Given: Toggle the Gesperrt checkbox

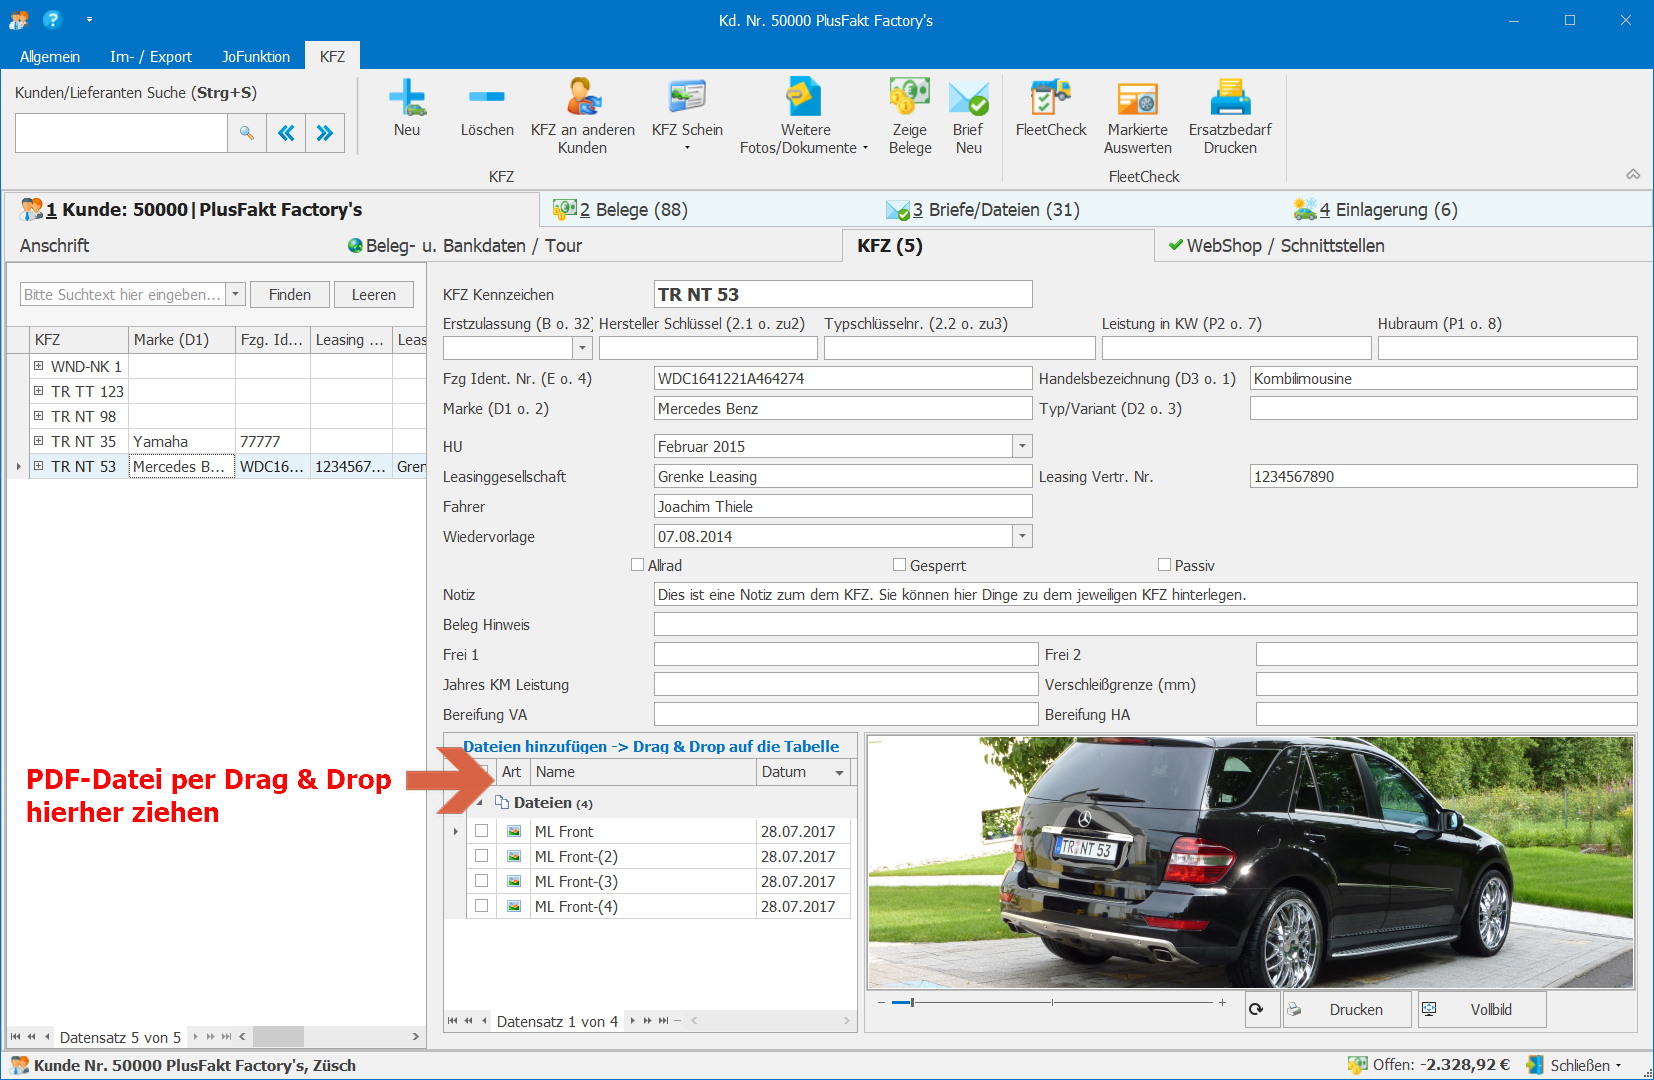Looking at the screenshot, I should coord(899,565).
